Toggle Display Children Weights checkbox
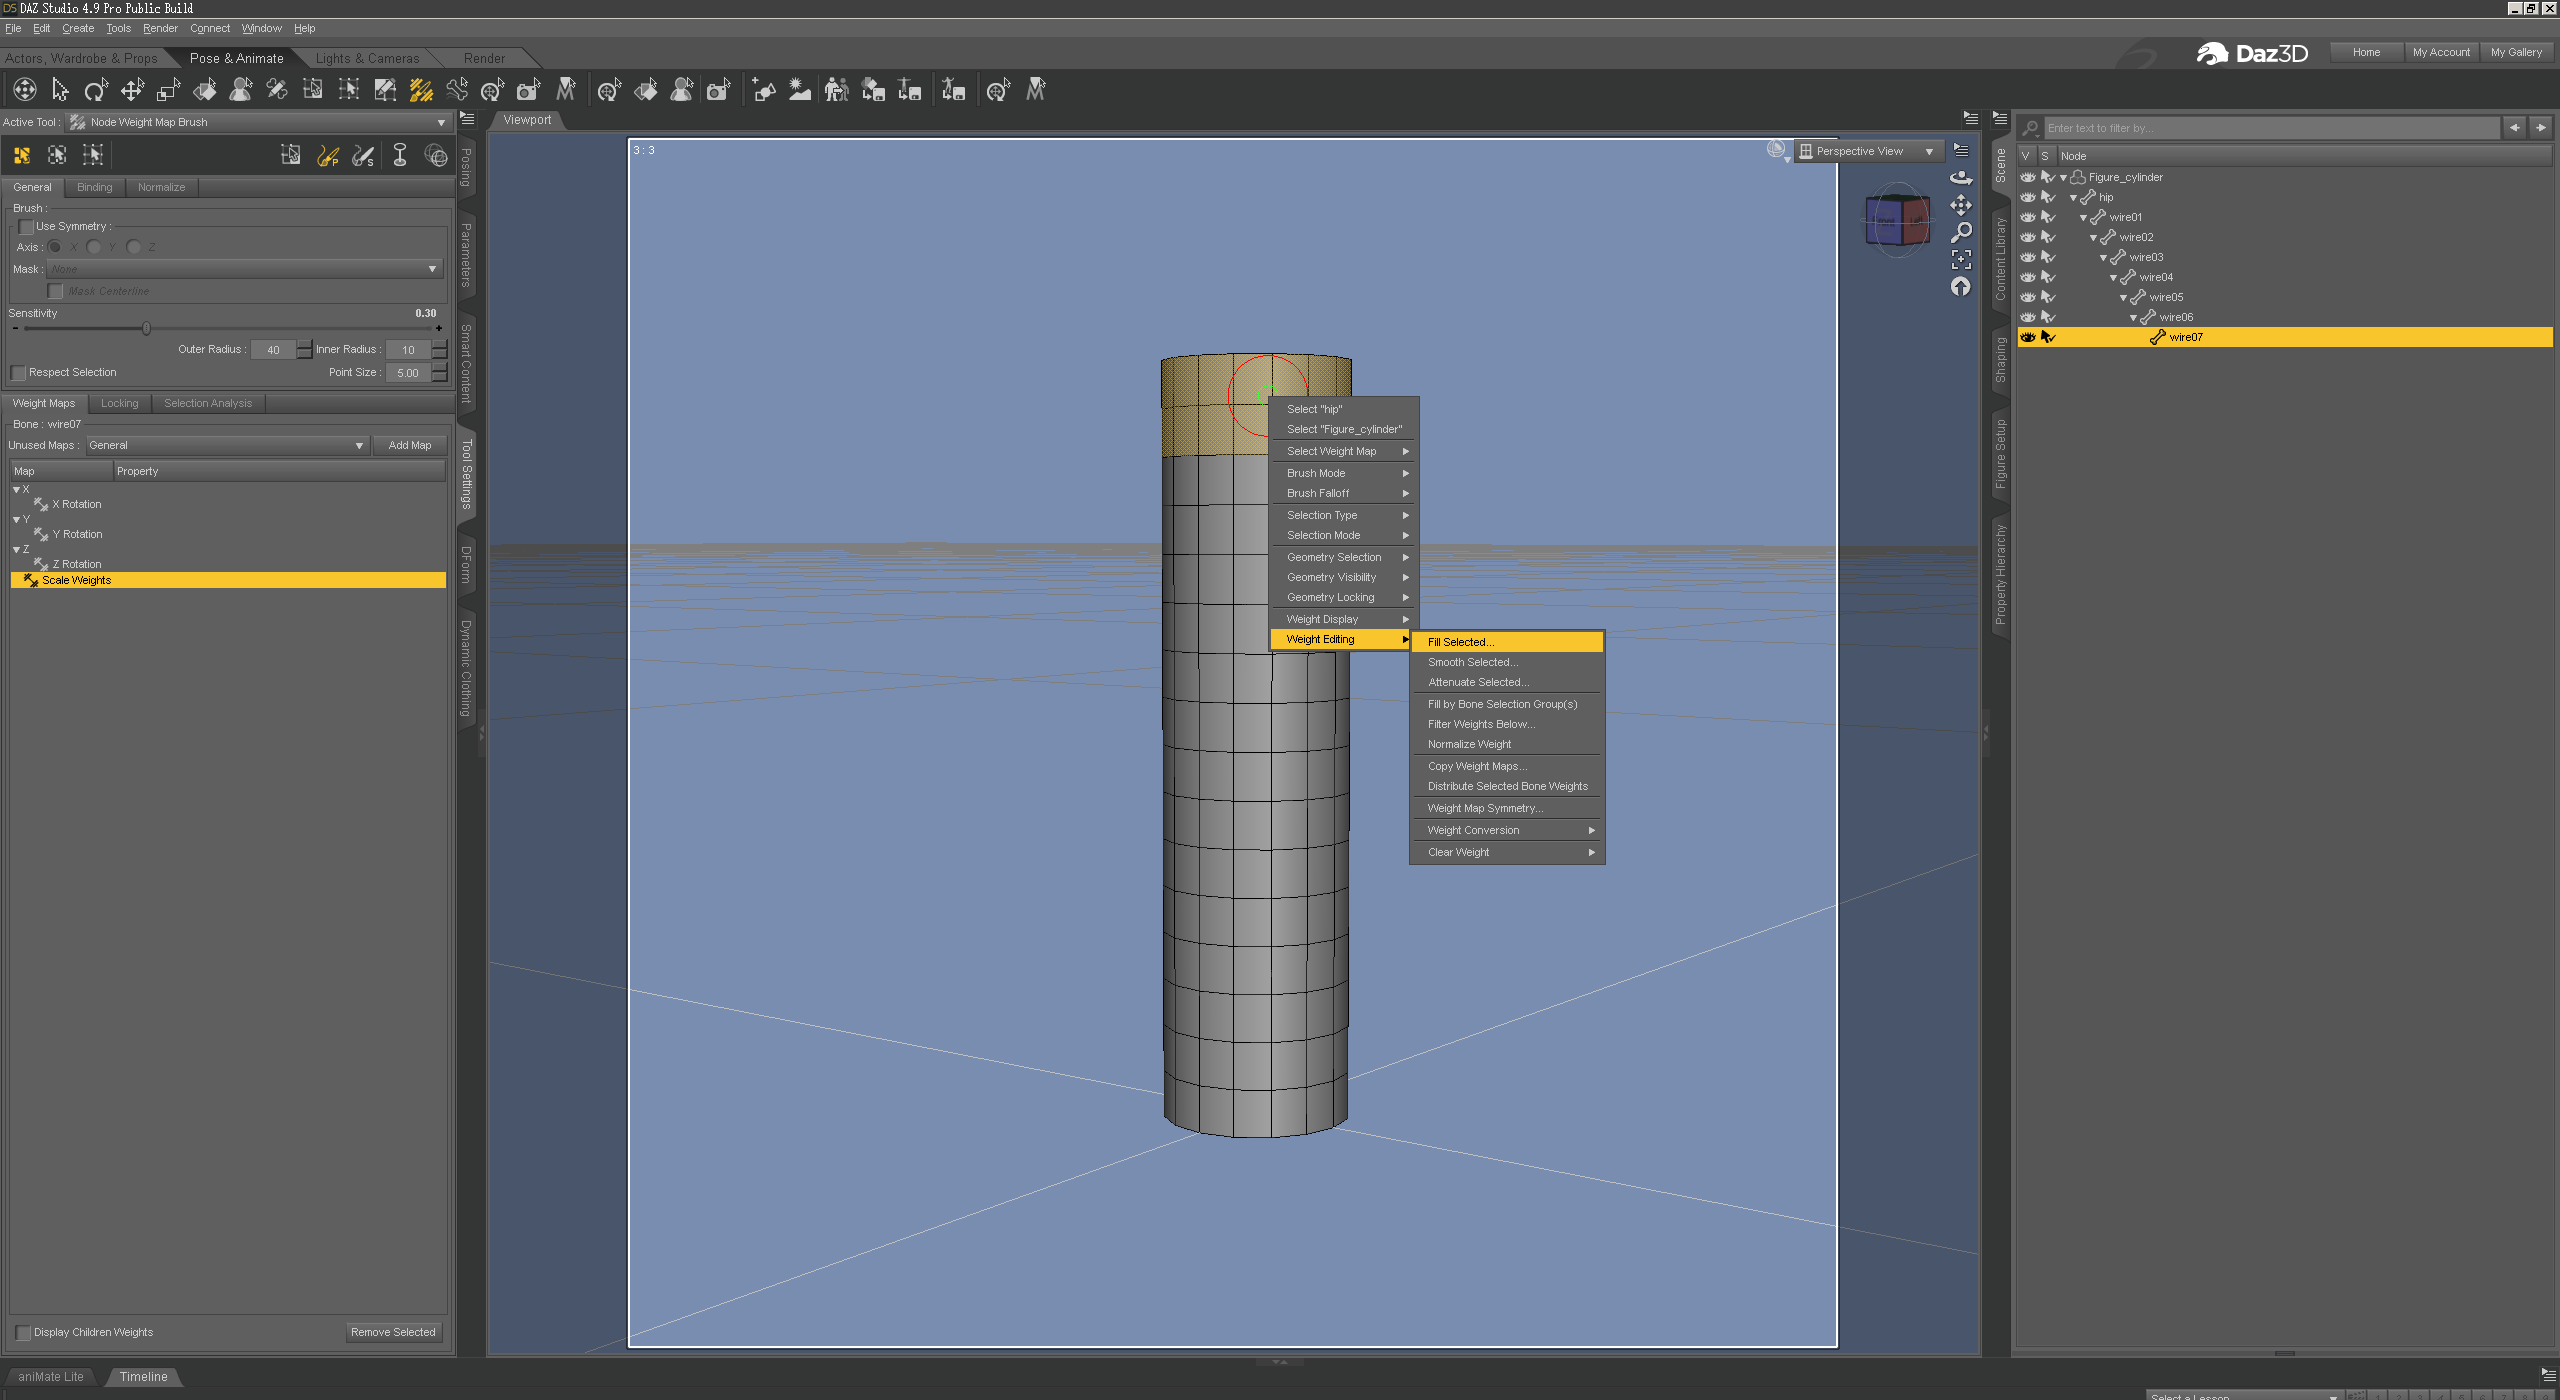The width and height of the screenshot is (2560, 1400). point(24,1332)
